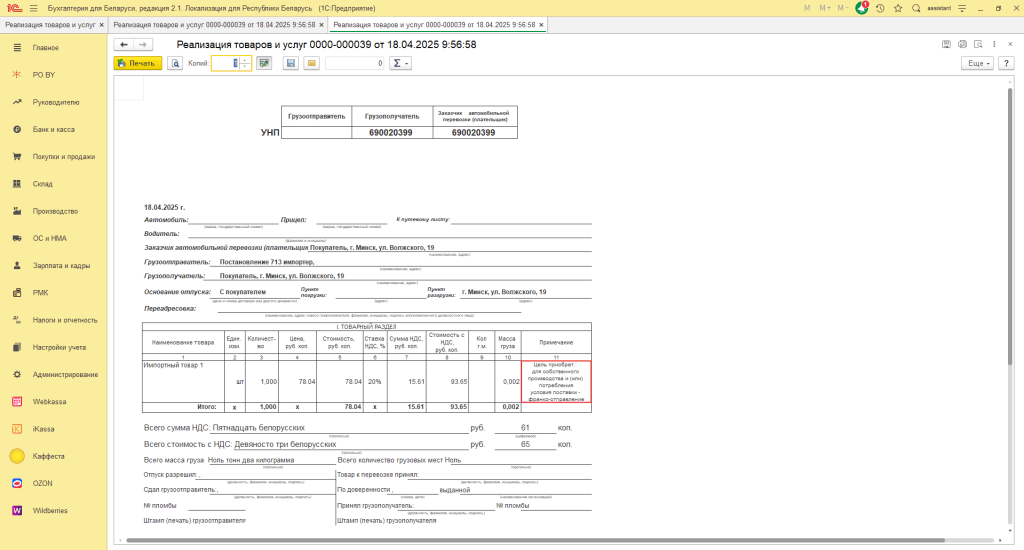Open the PO.BY section

54,75
